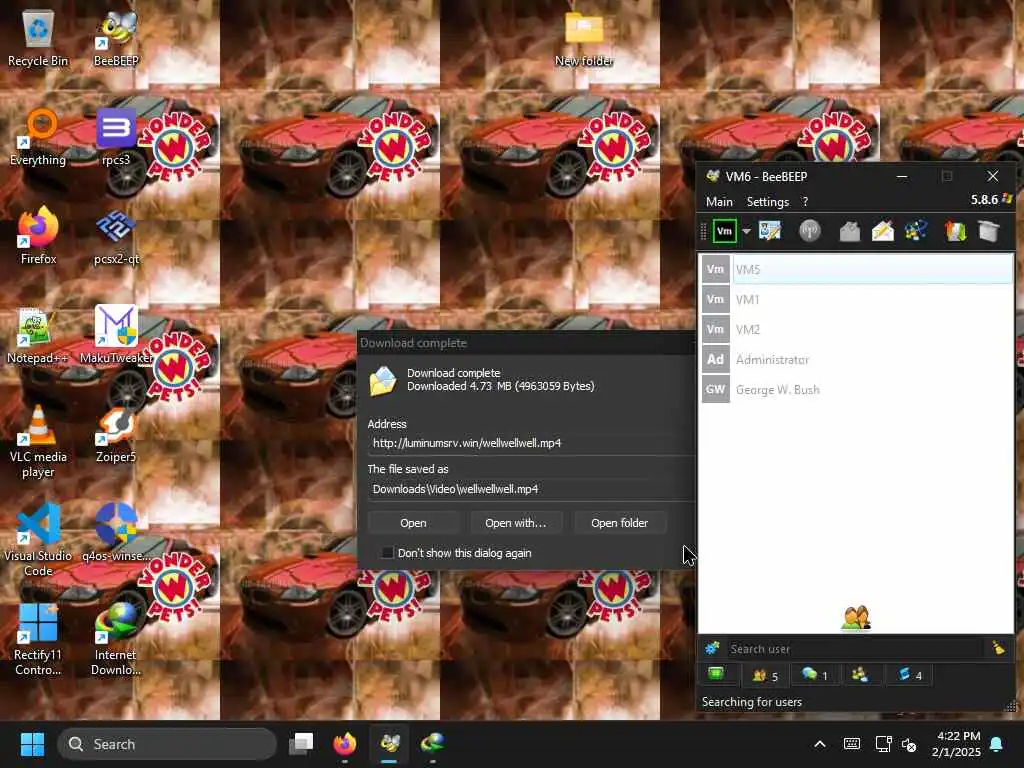Expand the hidden system tray icons chevron
This screenshot has width=1024, height=768.
(820, 744)
